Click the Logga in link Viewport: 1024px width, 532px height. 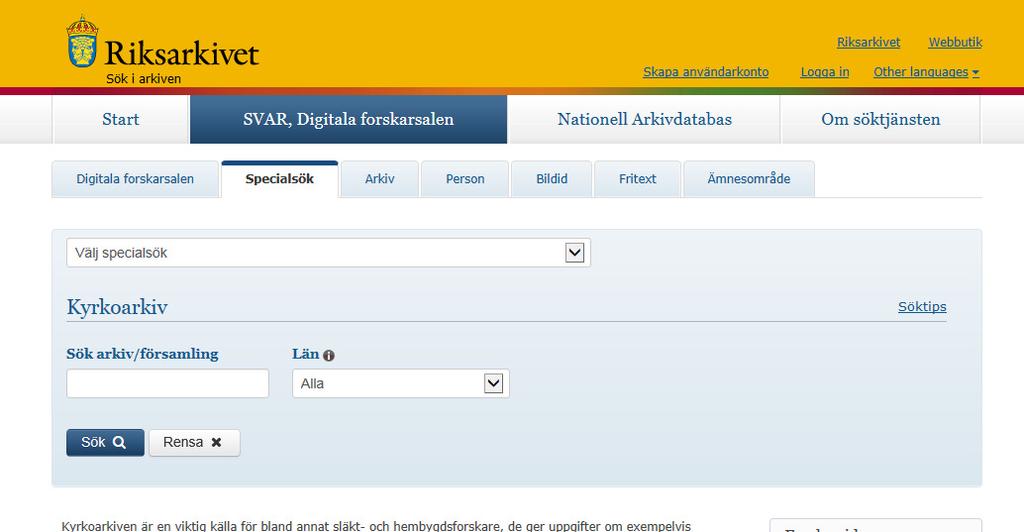(x=825, y=72)
